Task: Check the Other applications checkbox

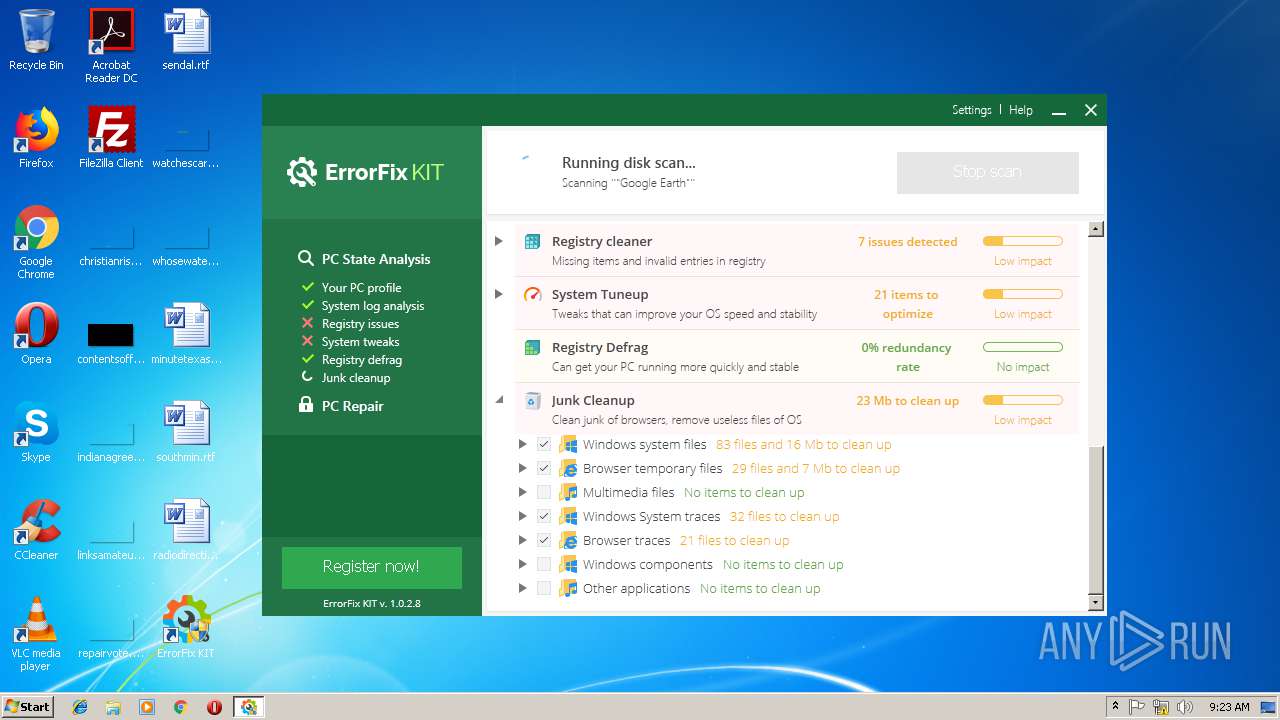Action: pyautogui.click(x=544, y=588)
